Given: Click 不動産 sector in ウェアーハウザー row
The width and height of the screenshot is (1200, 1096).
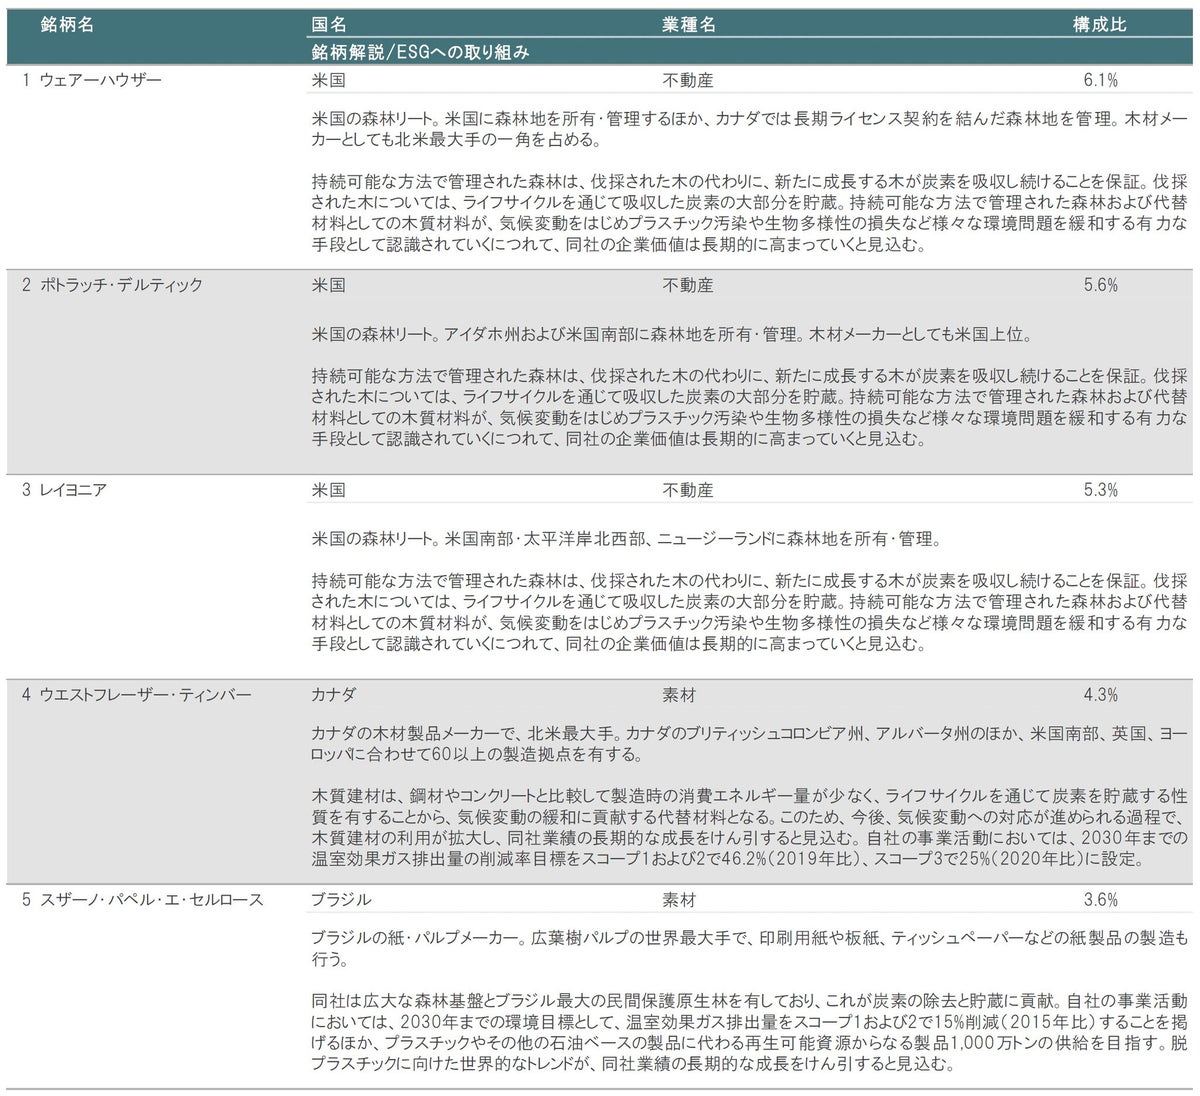Looking at the screenshot, I should click(688, 80).
